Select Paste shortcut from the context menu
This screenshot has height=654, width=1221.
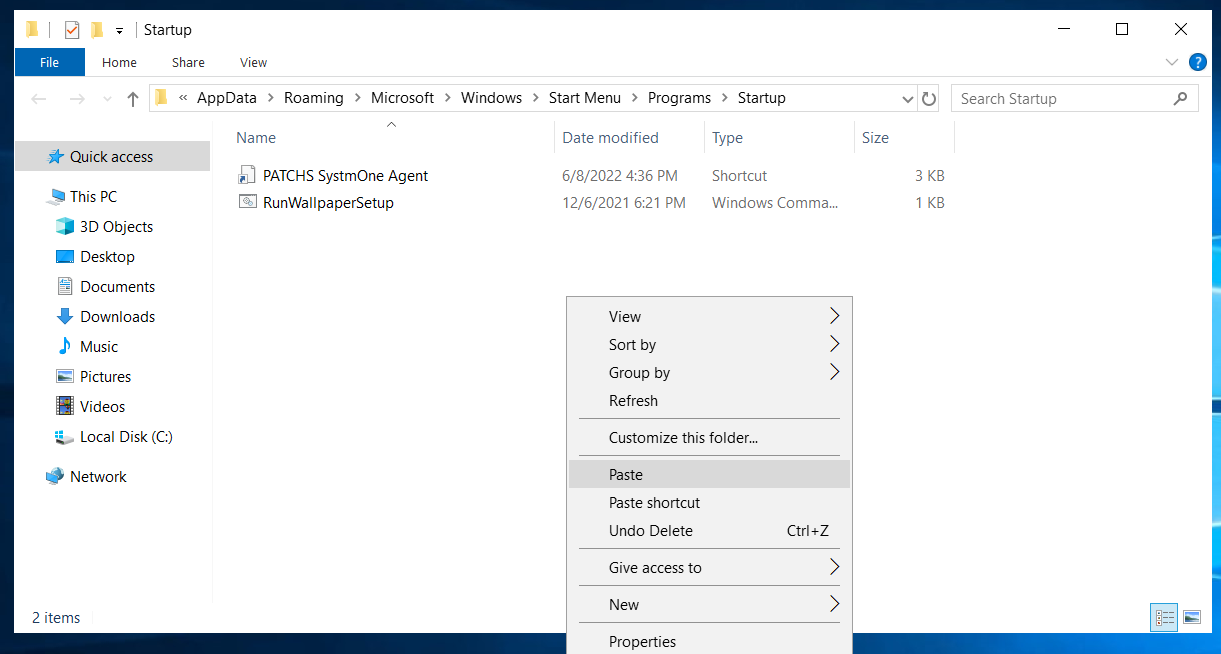pyautogui.click(x=654, y=502)
